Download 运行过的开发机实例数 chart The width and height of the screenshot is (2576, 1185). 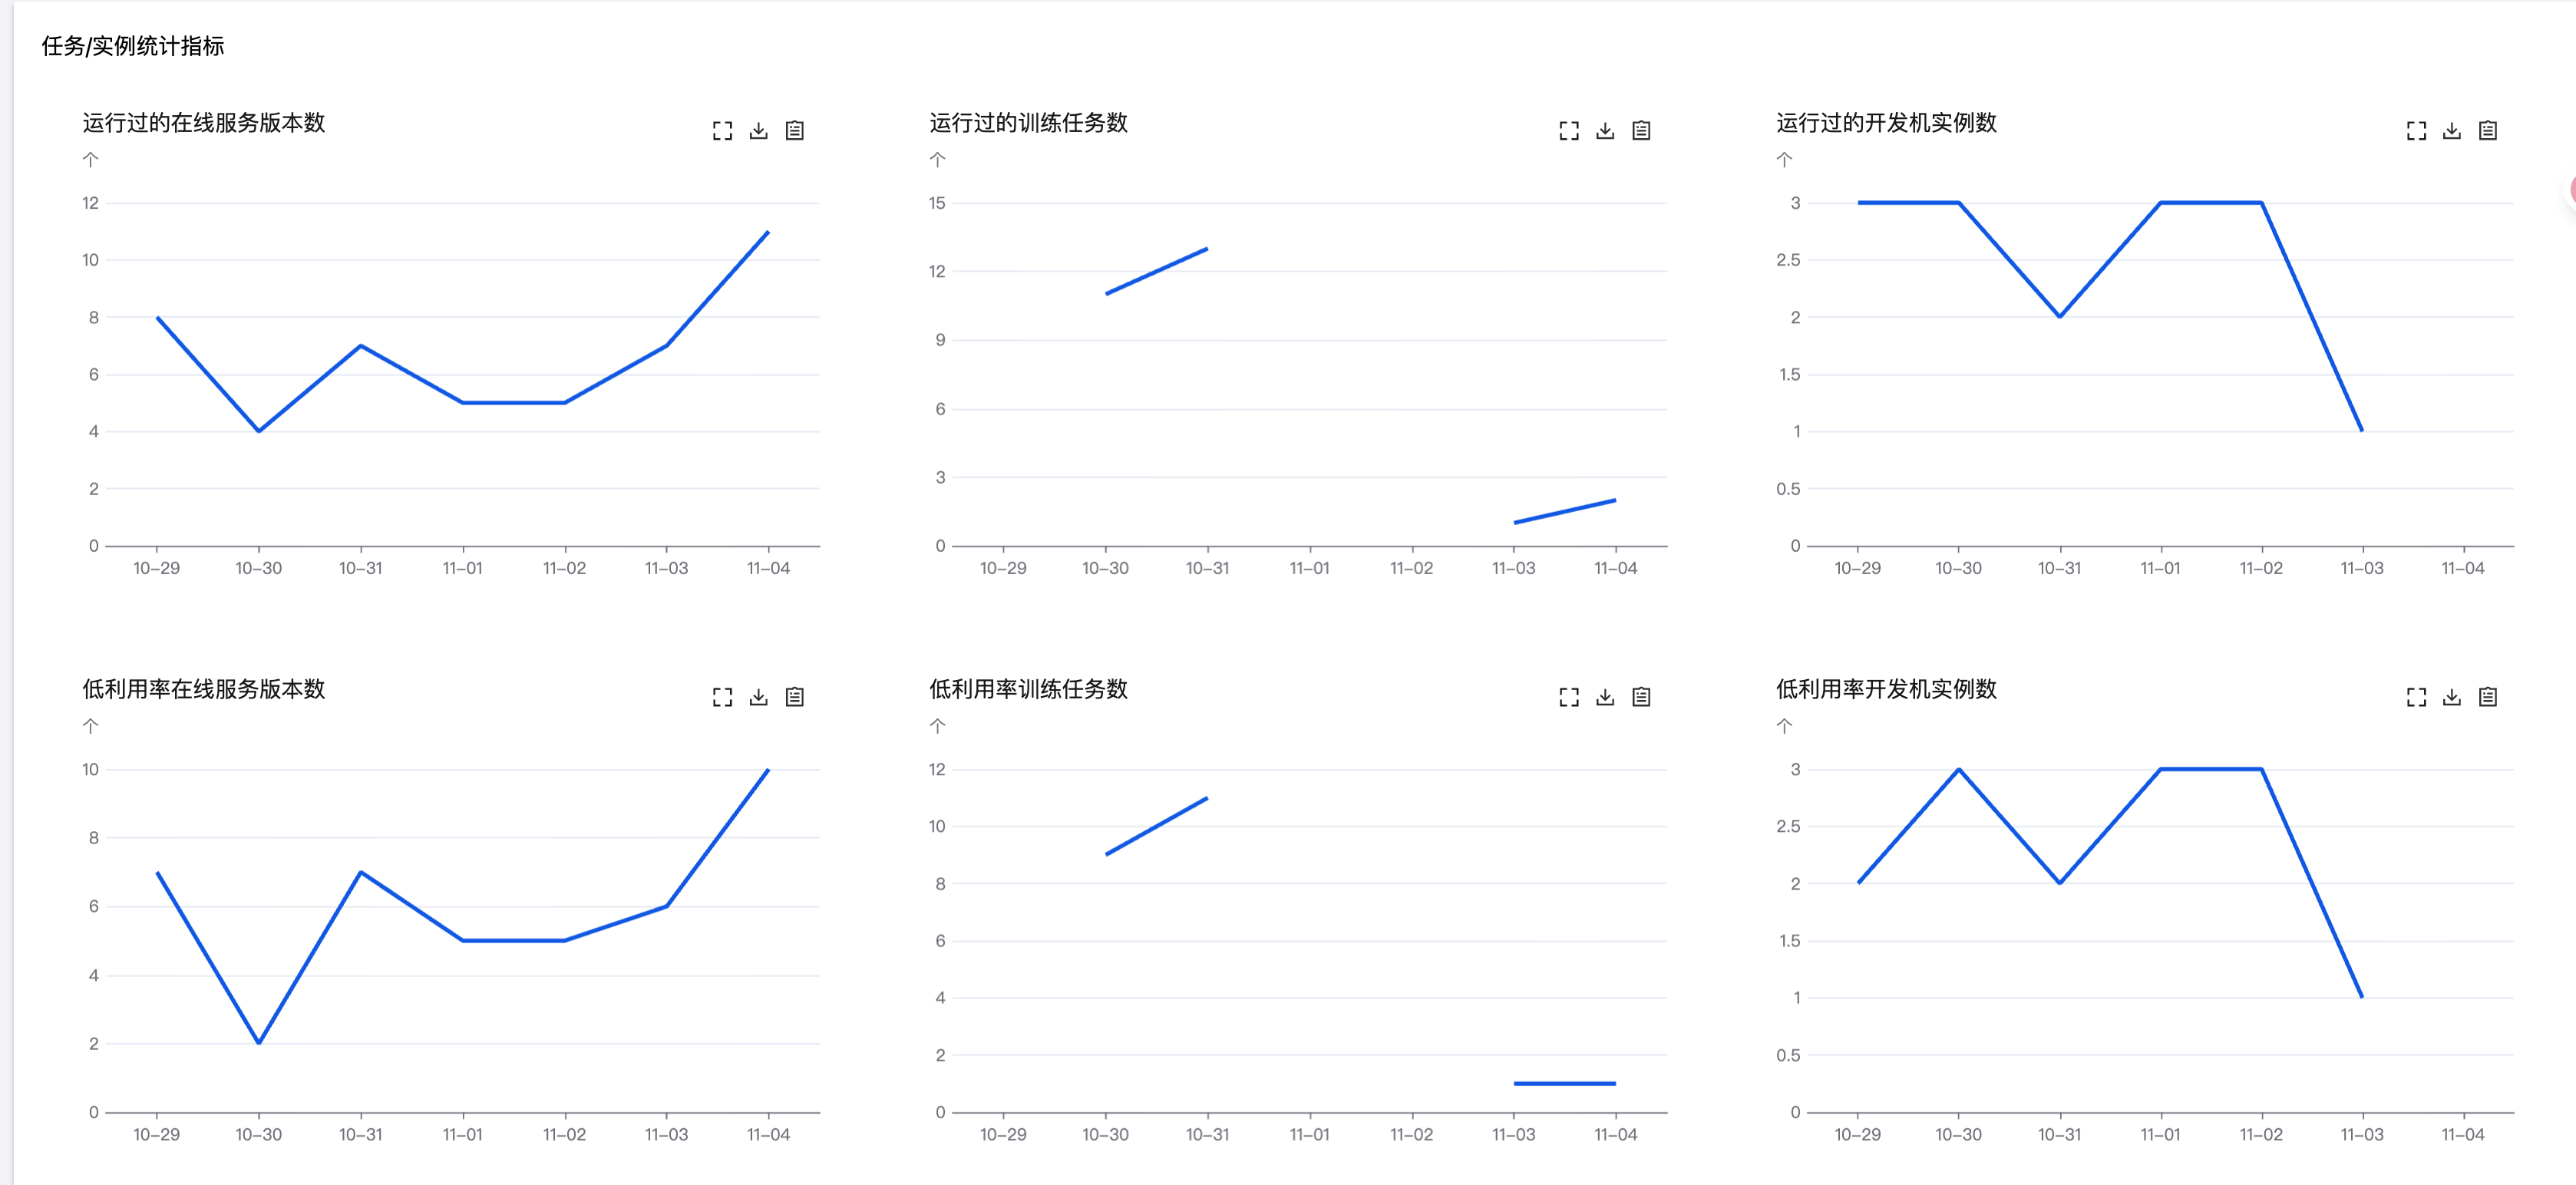tap(2451, 131)
